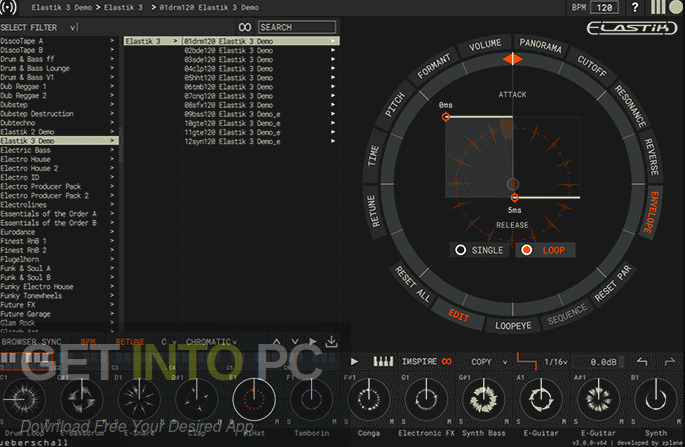Open the Copy dropdown
Image resolution: width=685 pixels, height=447 pixels.
(x=489, y=362)
